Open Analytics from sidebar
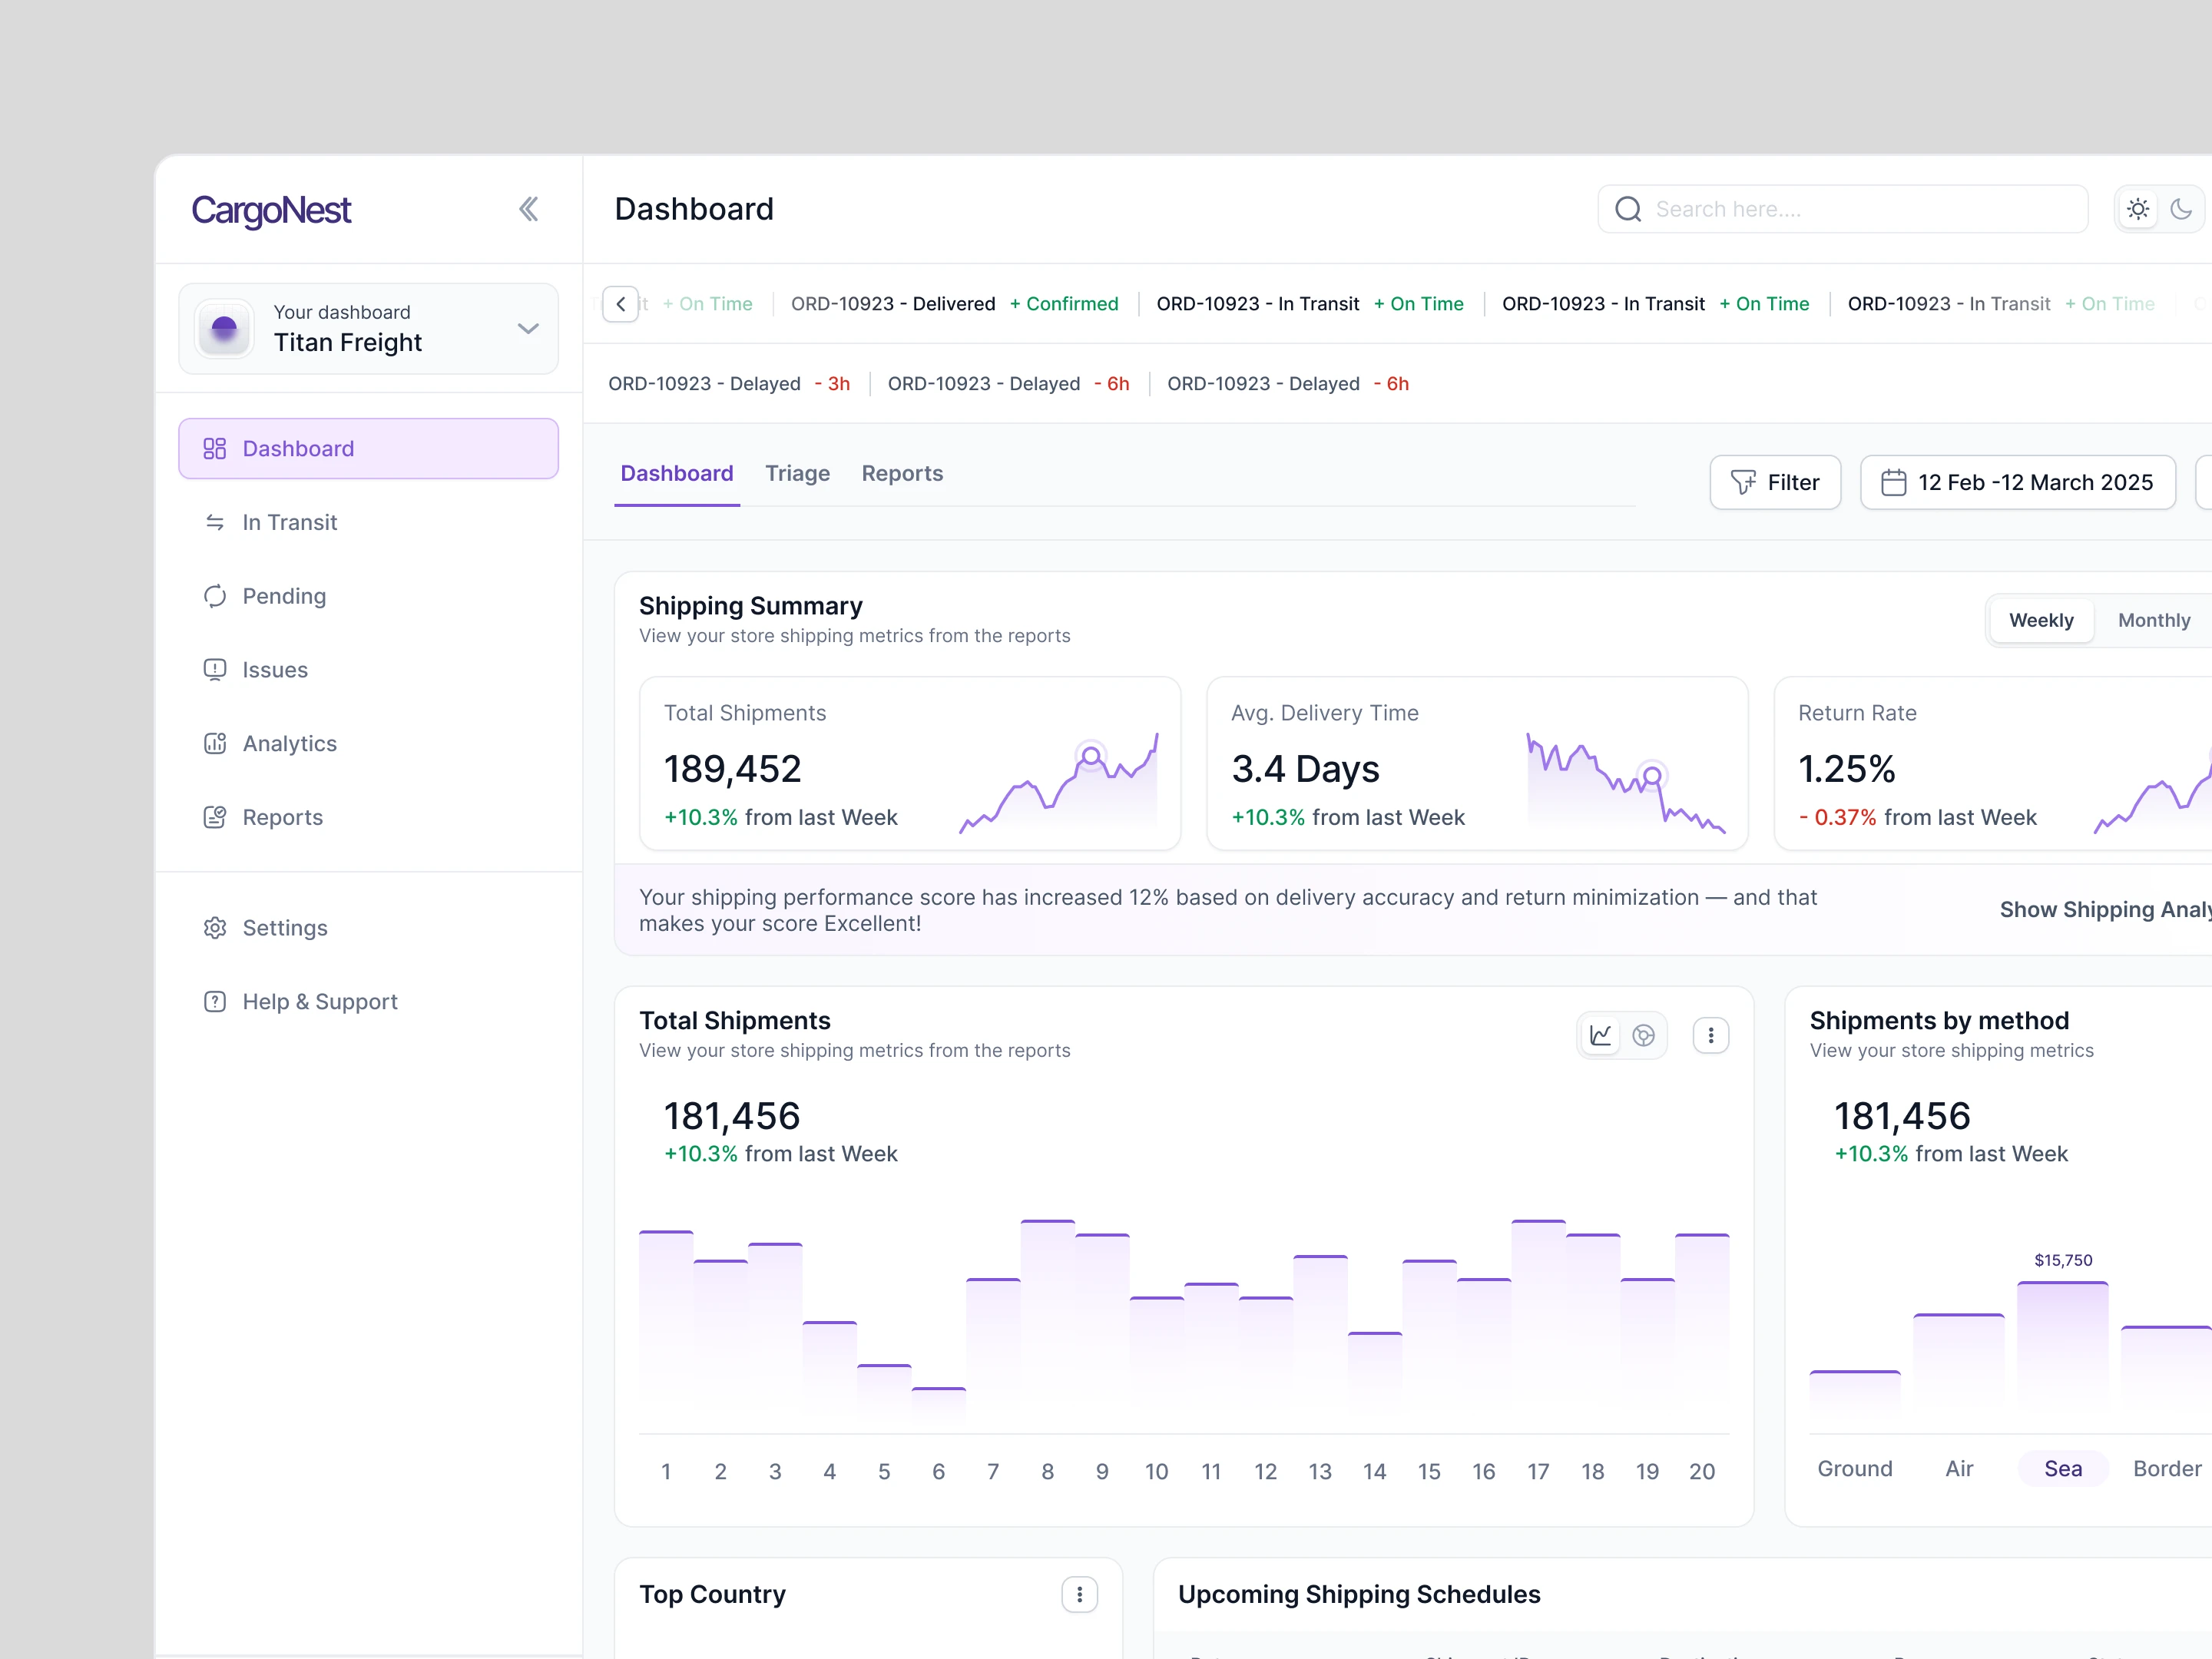The image size is (2212, 1659). click(289, 744)
